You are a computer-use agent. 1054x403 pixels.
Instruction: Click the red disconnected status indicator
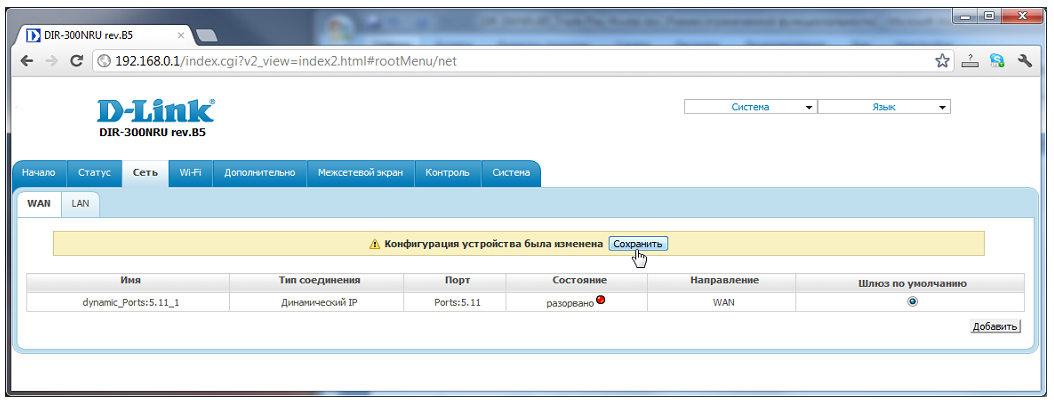tap(601, 299)
